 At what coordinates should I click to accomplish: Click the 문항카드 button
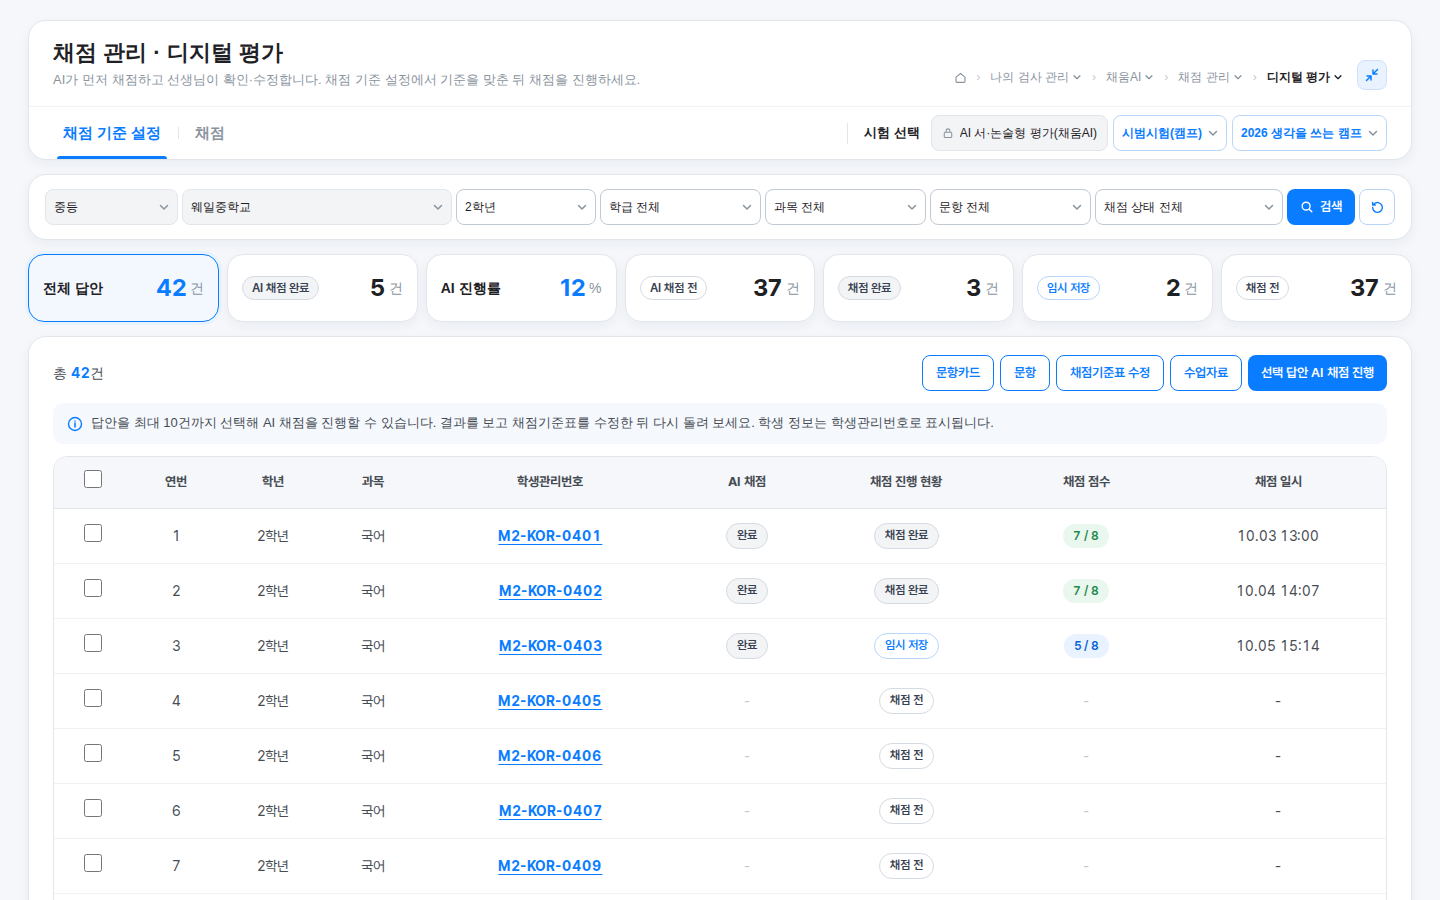click(x=958, y=373)
